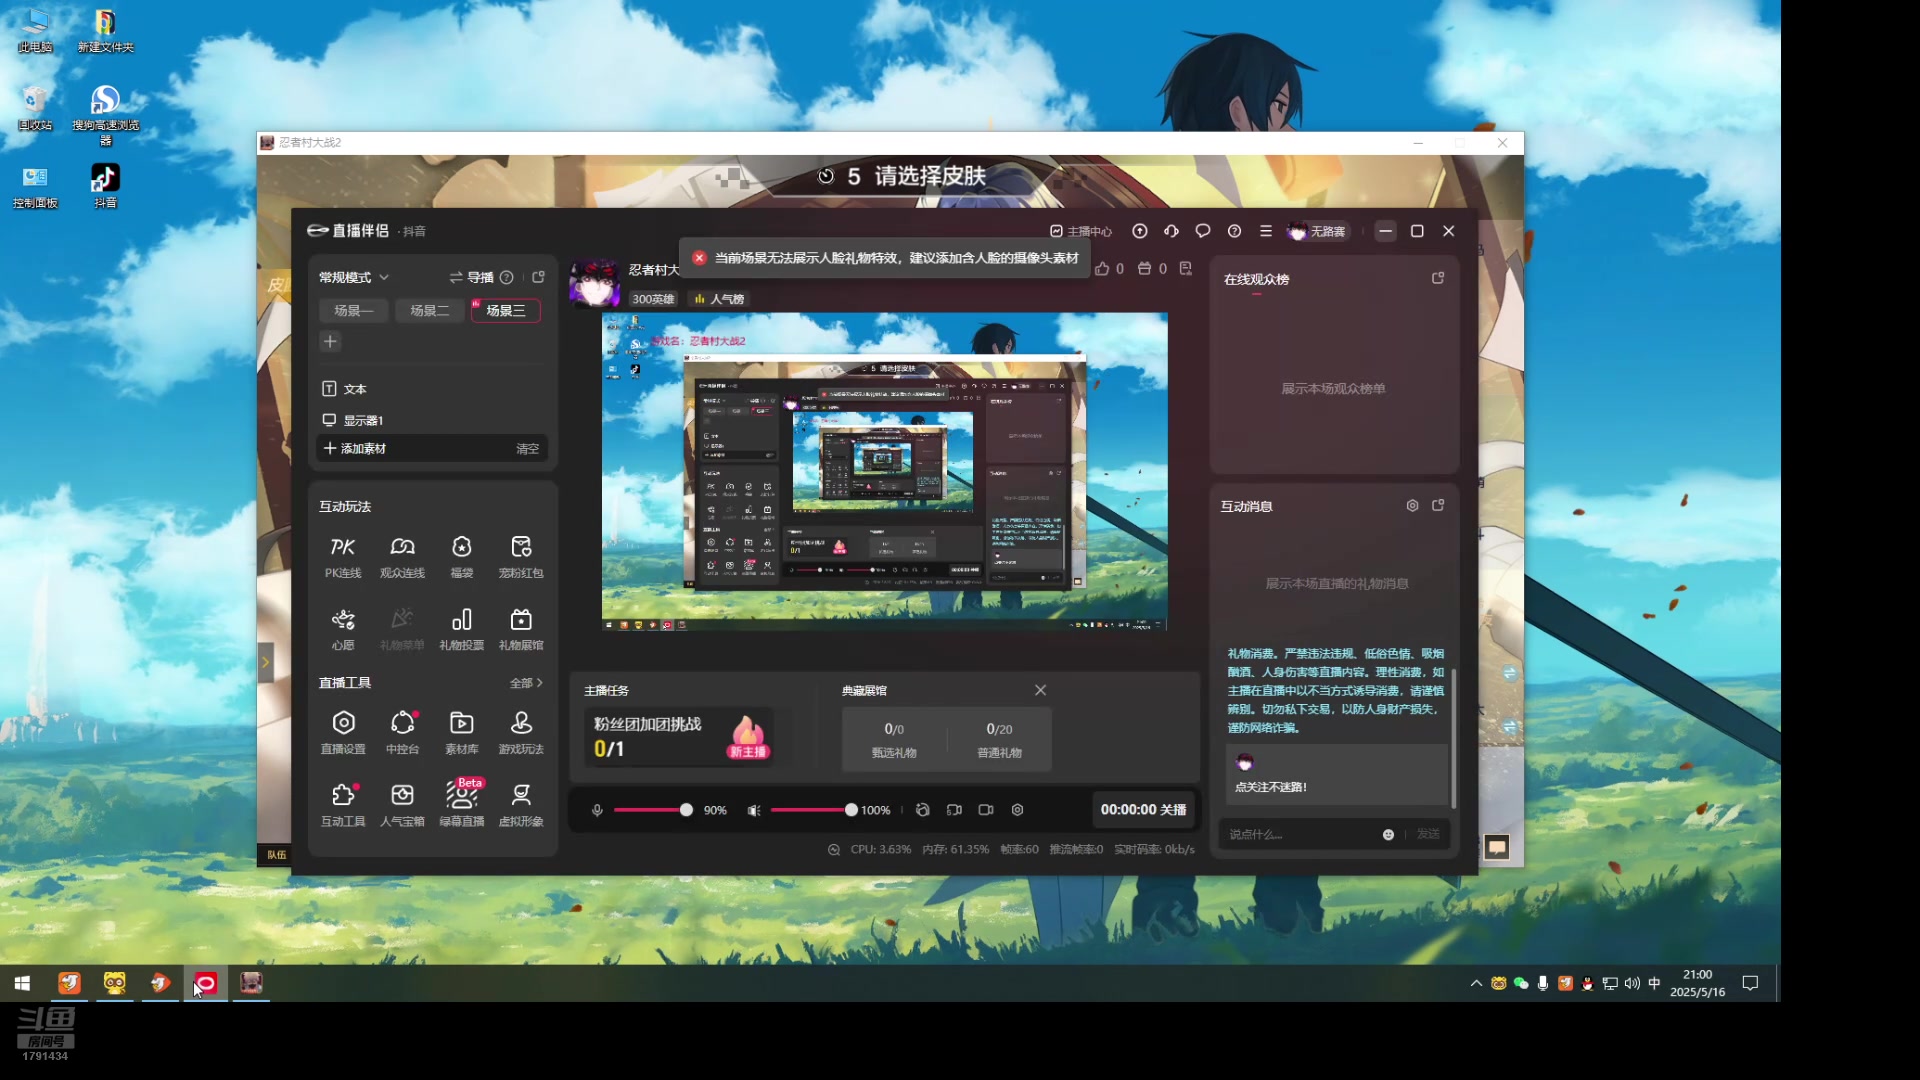Click 清空 to clear sources
Image resolution: width=1920 pixels, height=1080 pixels.
click(x=527, y=449)
